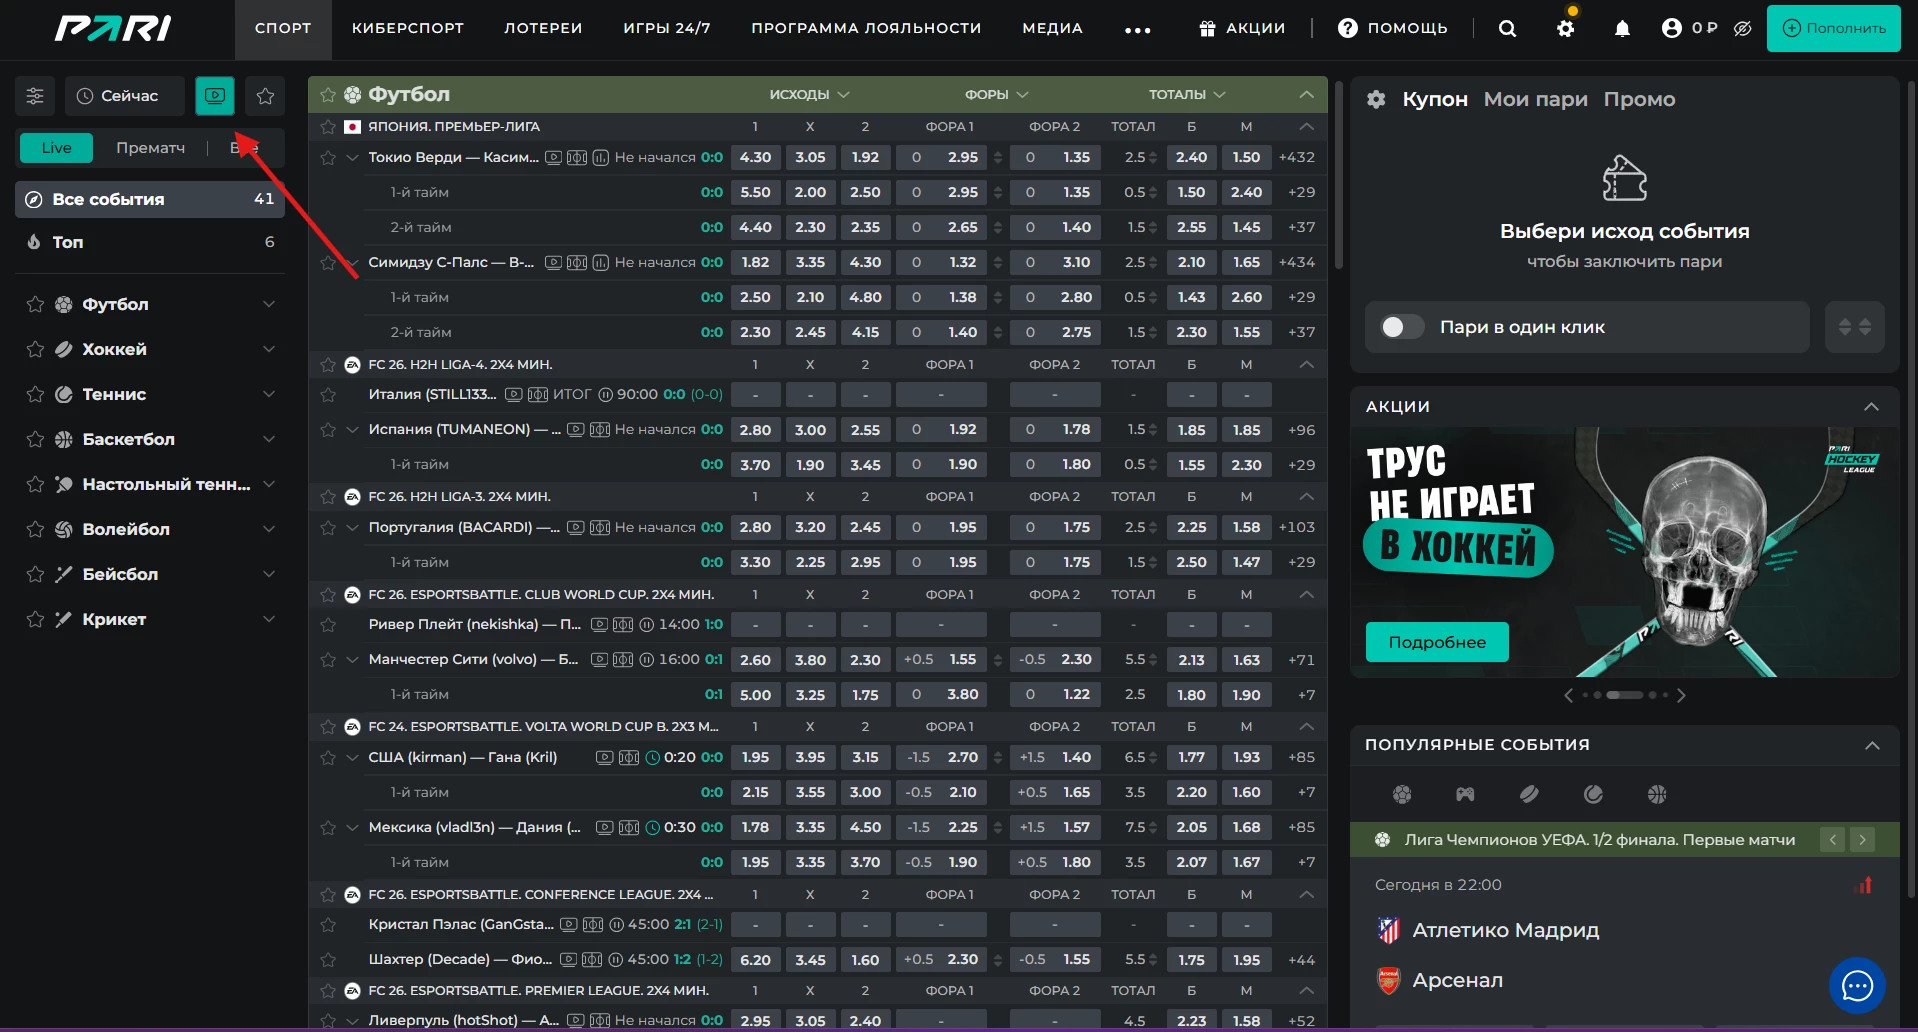Open the site search icon

[1507, 28]
